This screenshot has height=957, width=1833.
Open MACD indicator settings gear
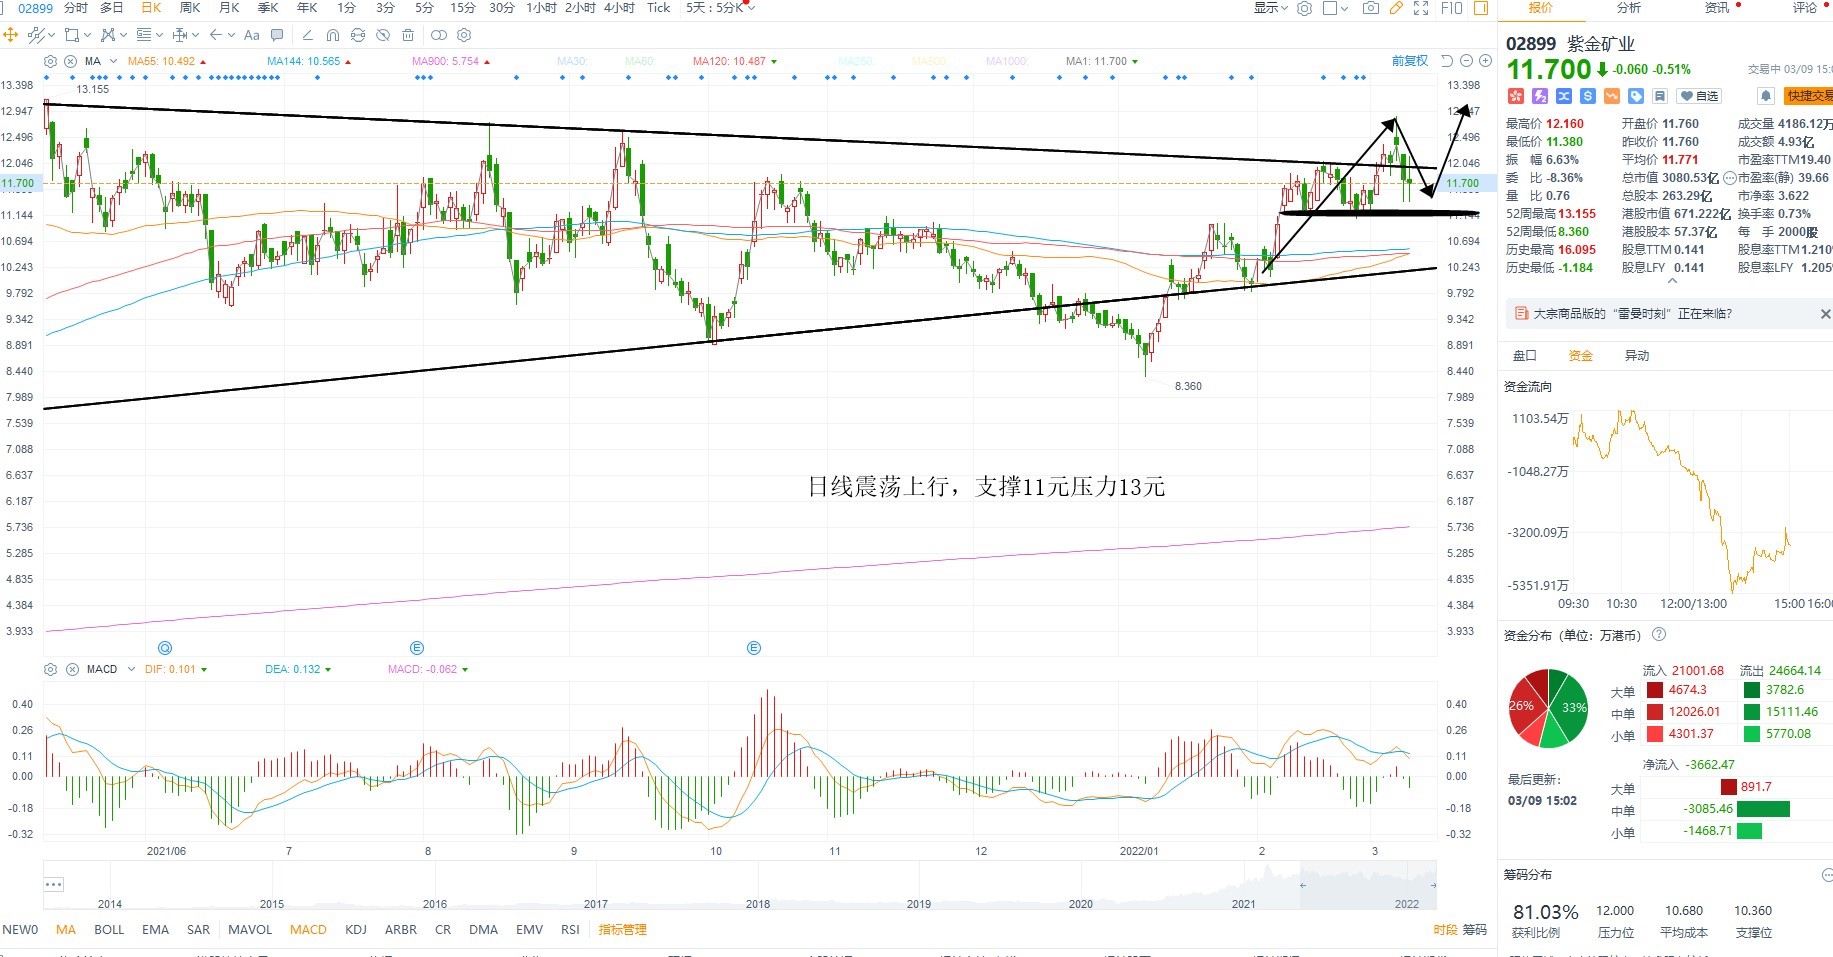tap(51, 669)
